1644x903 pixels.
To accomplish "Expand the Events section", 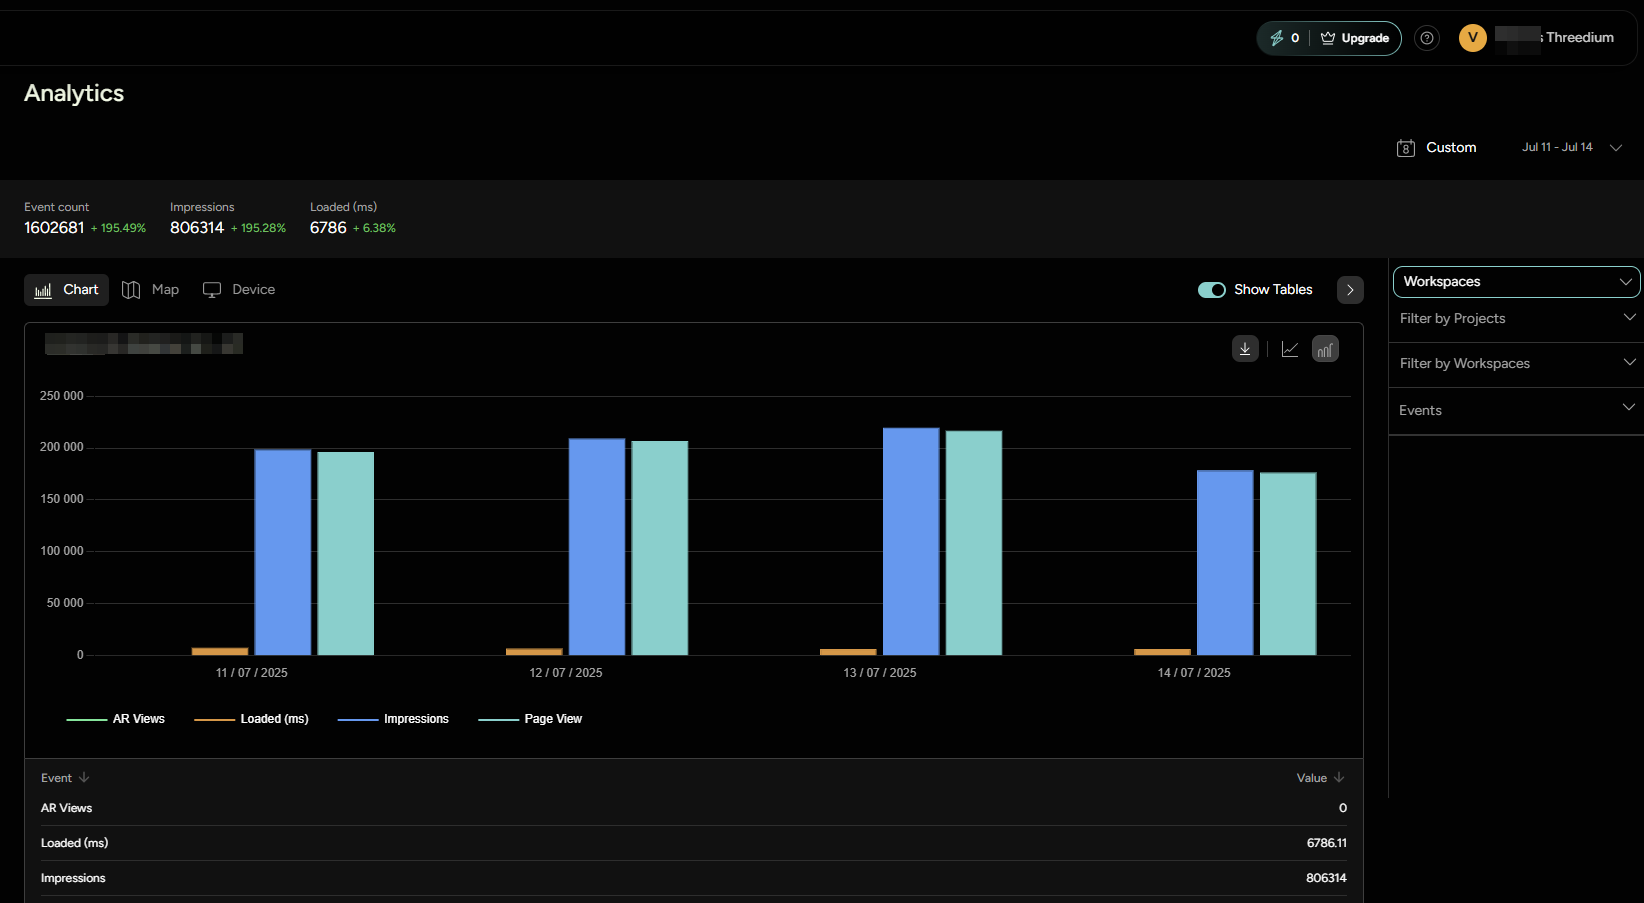I will 1515,410.
